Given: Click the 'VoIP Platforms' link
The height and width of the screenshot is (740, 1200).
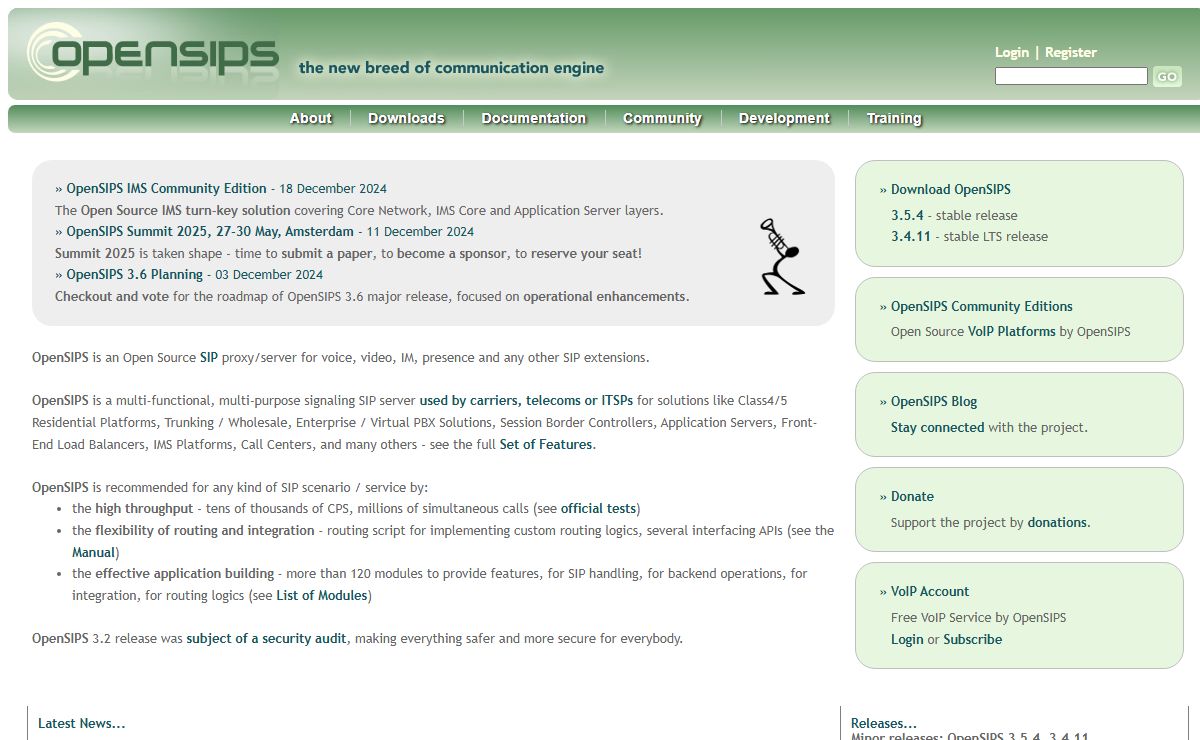Looking at the screenshot, I should tap(1011, 331).
